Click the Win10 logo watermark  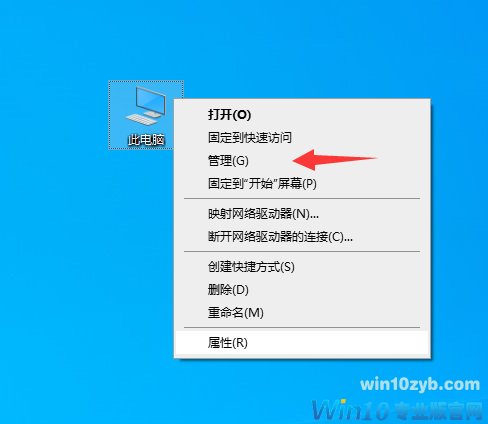[x=351, y=410]
